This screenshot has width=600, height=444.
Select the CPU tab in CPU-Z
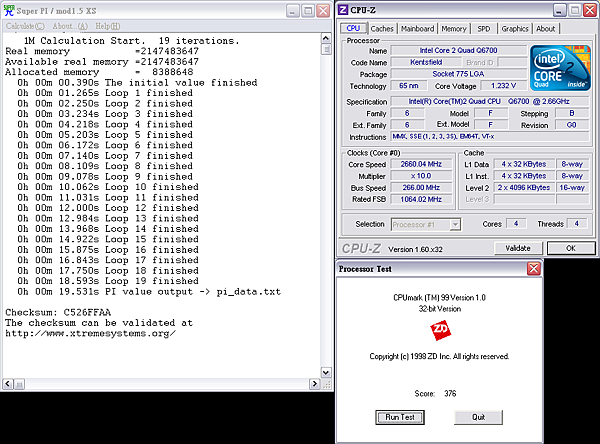click(353, 28)
